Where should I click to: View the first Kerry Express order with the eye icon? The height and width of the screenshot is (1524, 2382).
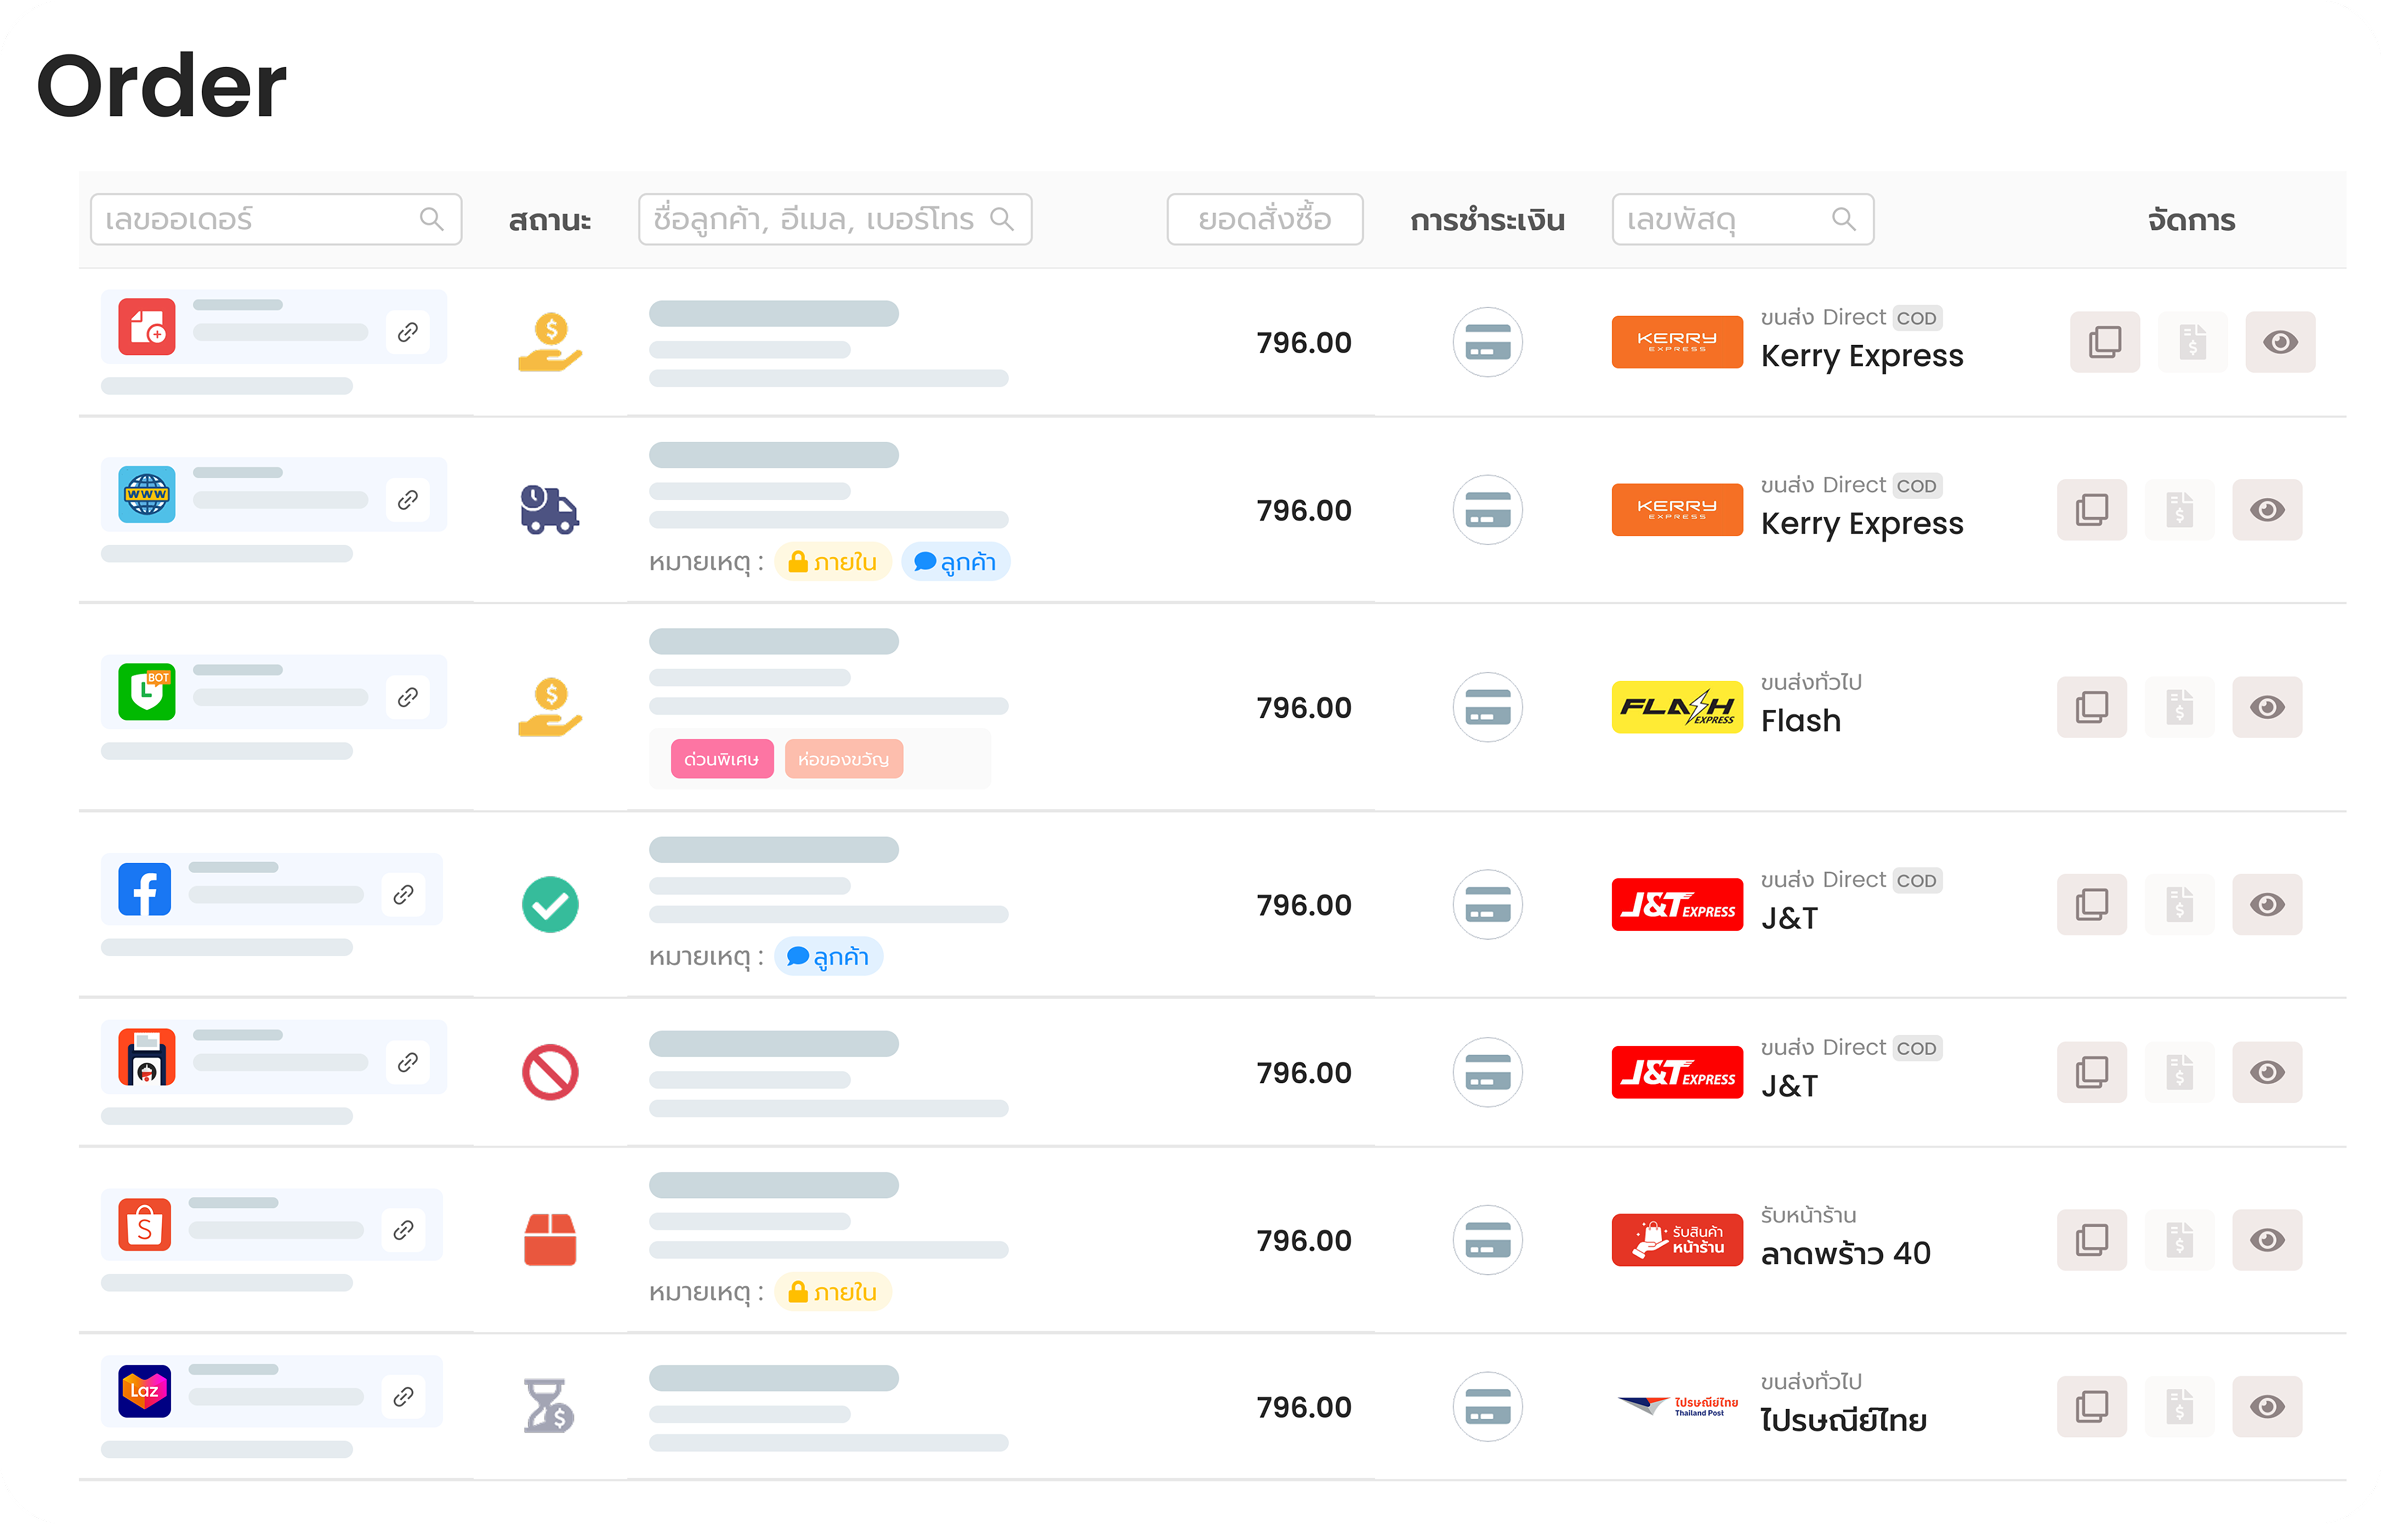2279,342
